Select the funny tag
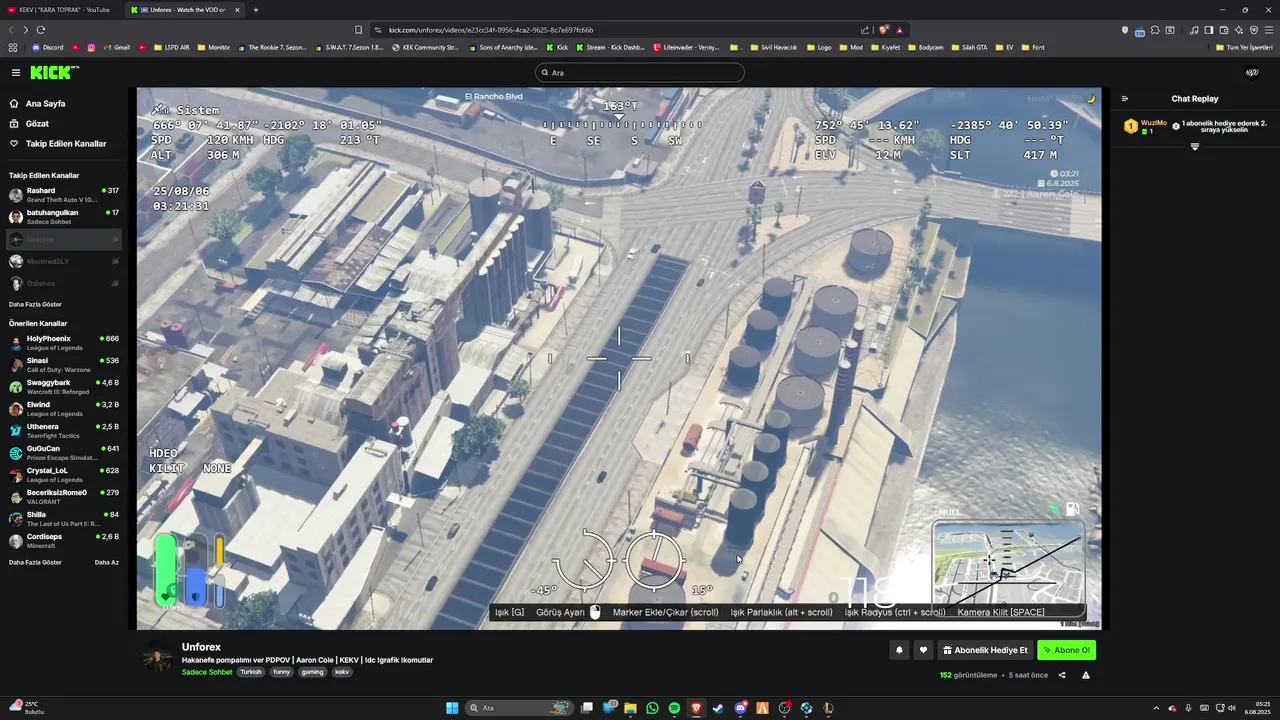Viewport: 1280px width, 720px height. click(281, 672)
